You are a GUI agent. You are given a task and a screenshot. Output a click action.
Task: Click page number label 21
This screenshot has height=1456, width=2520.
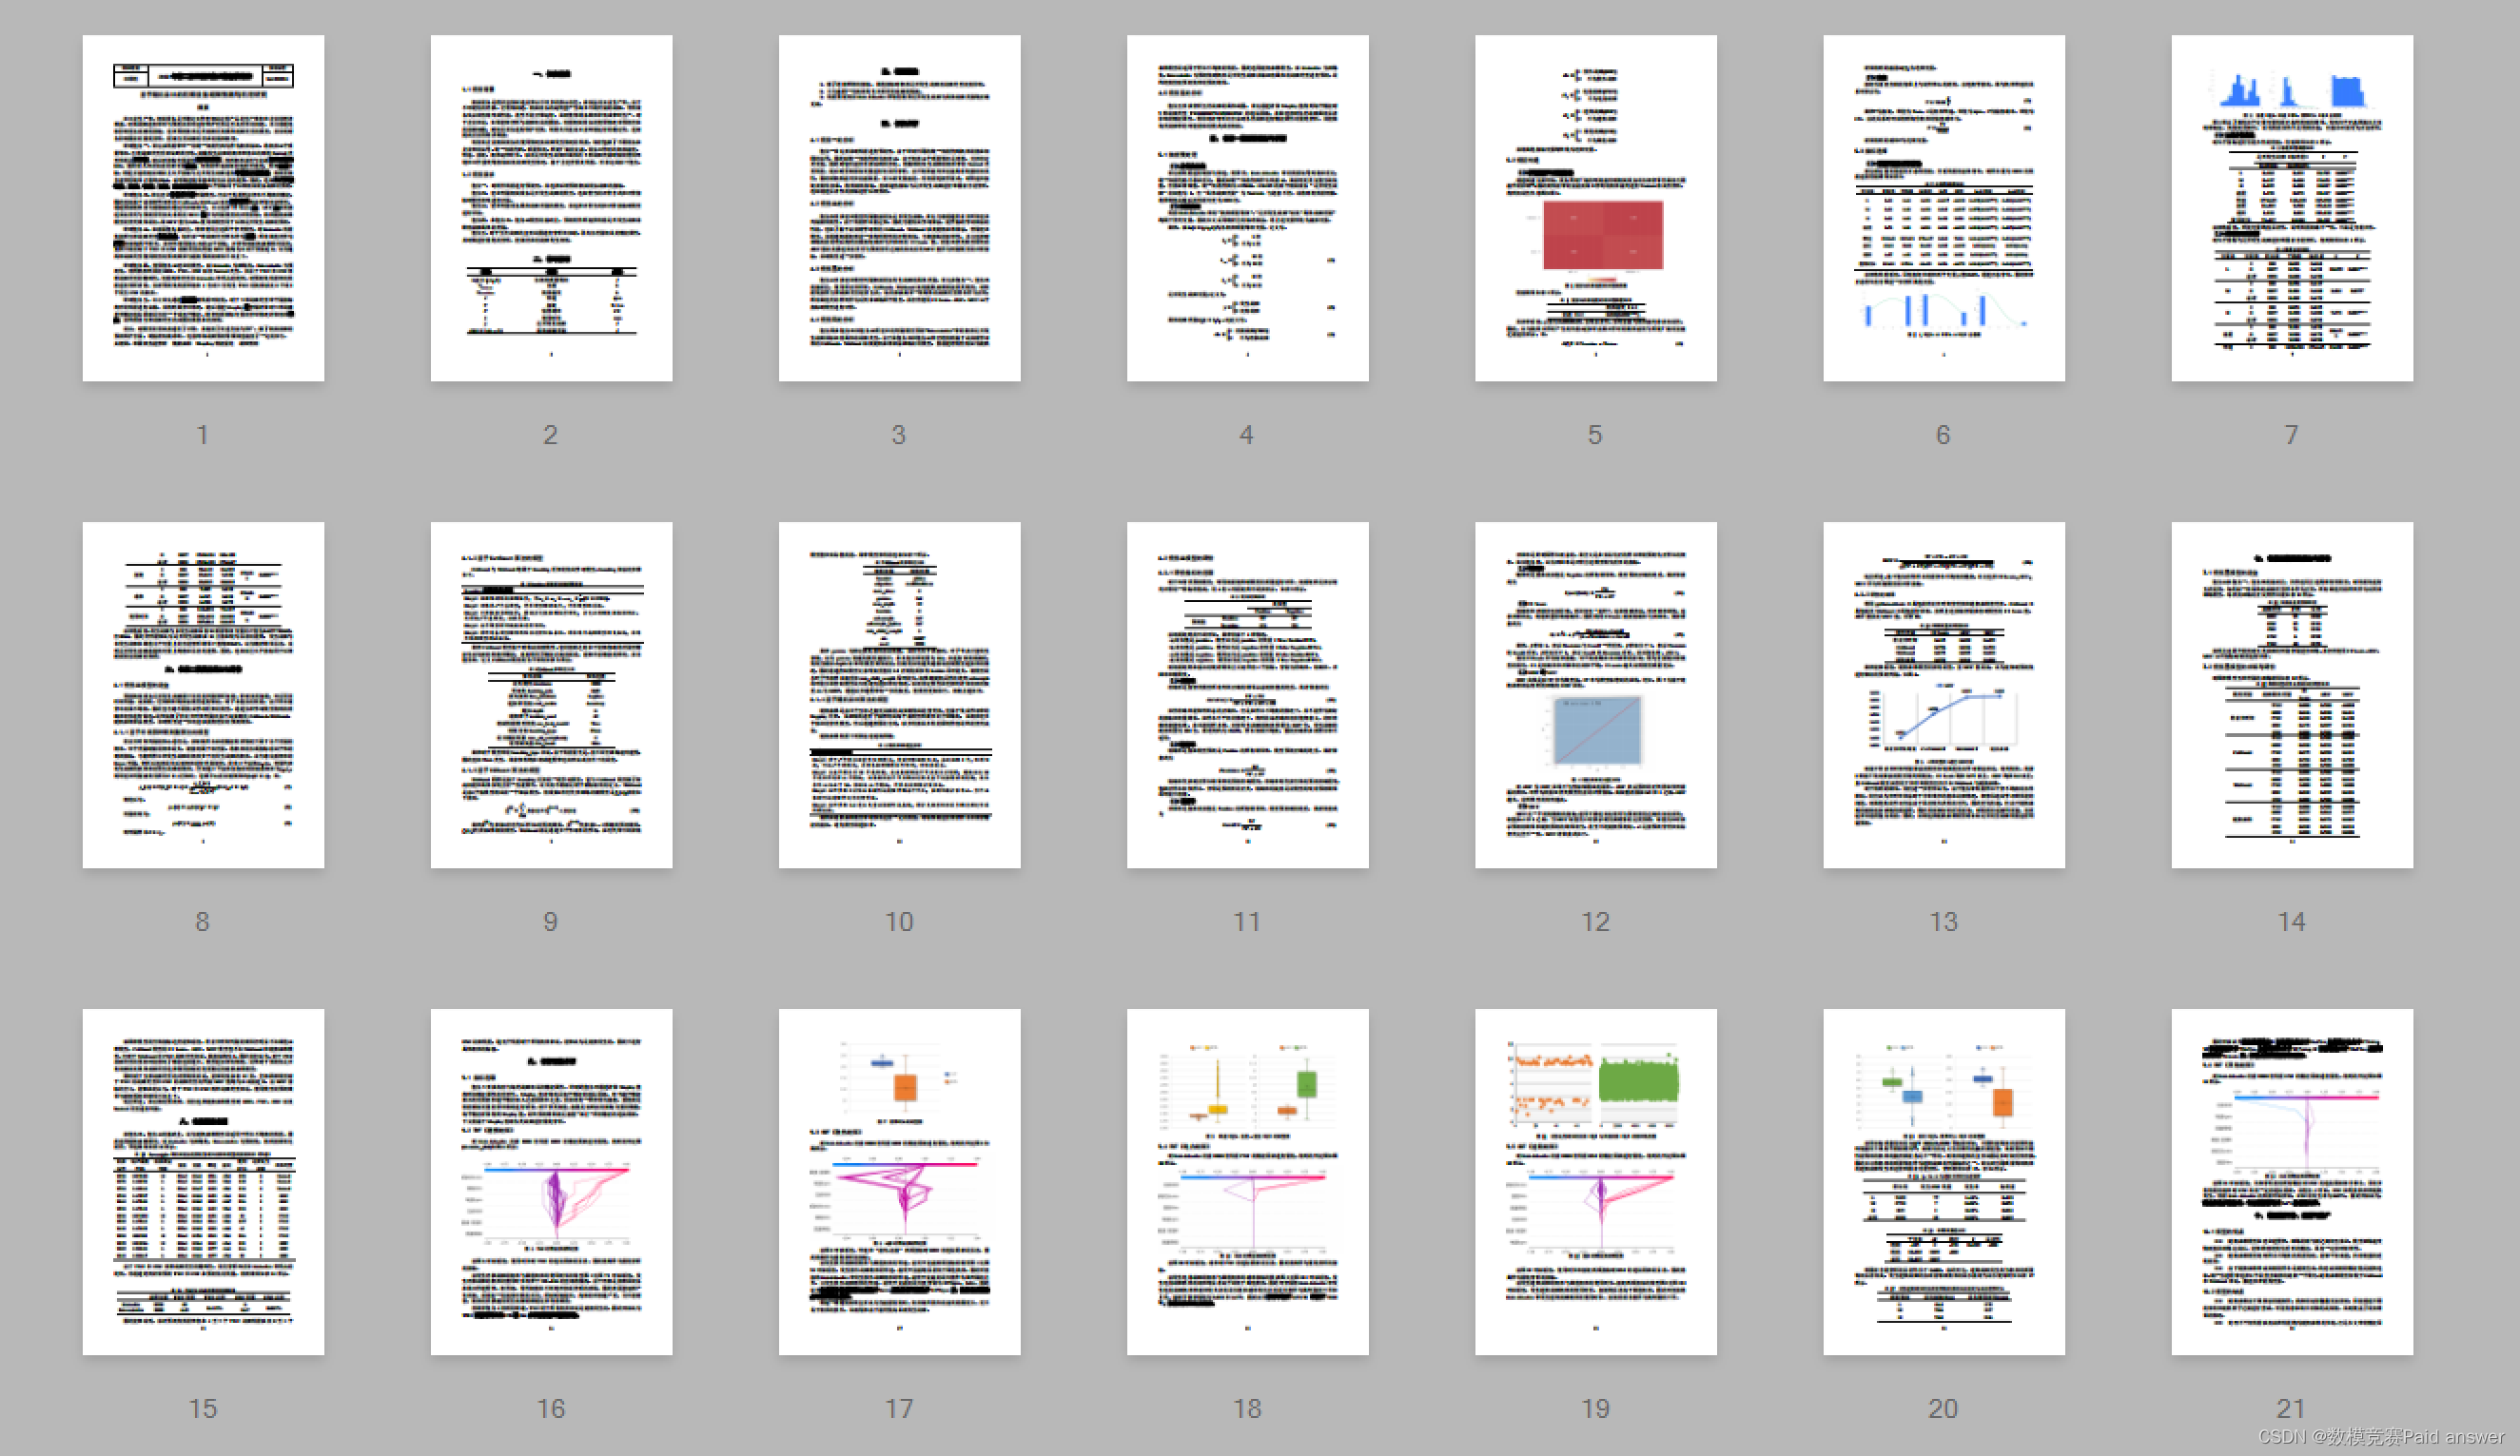(x=2291, y=1409)
